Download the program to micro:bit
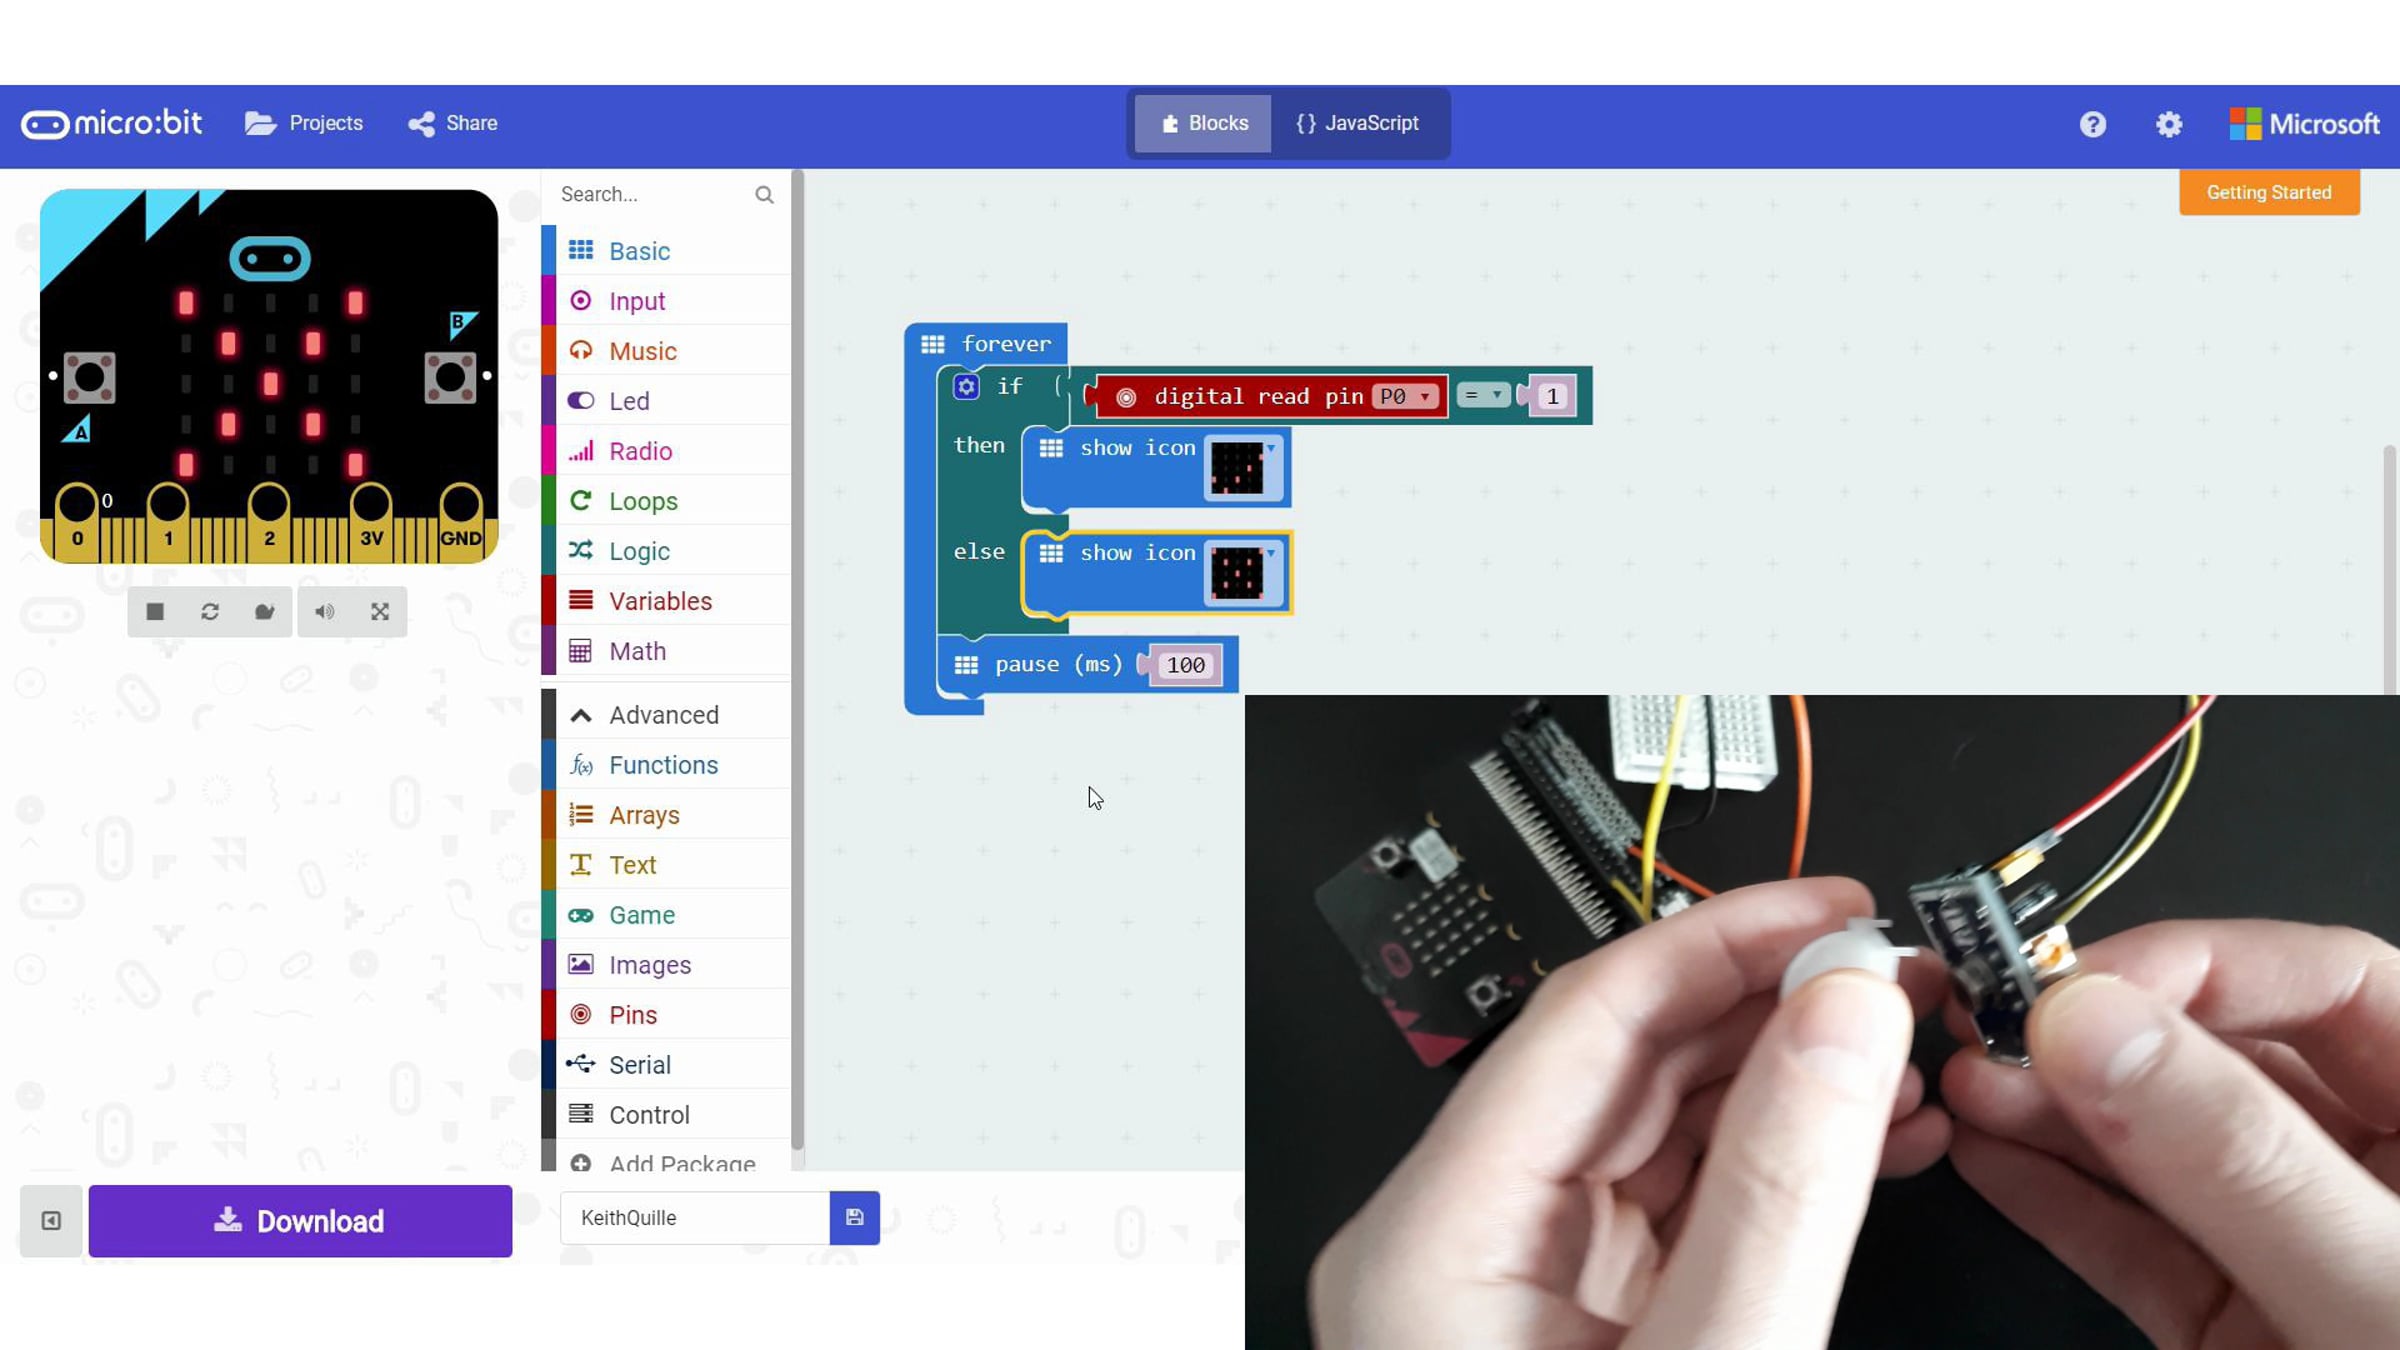Screen dimensions: 2400x1350 [300, 1220]
